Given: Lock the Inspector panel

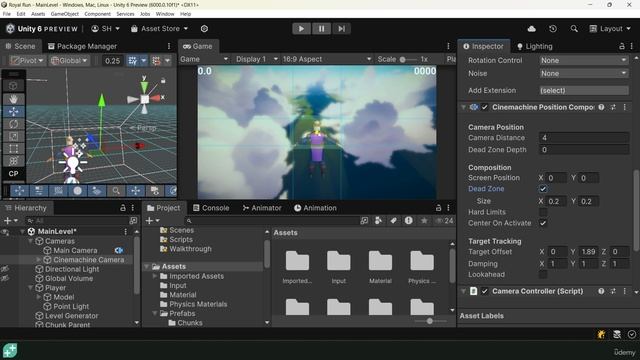Looking at the screenshot, I should 622,46.
